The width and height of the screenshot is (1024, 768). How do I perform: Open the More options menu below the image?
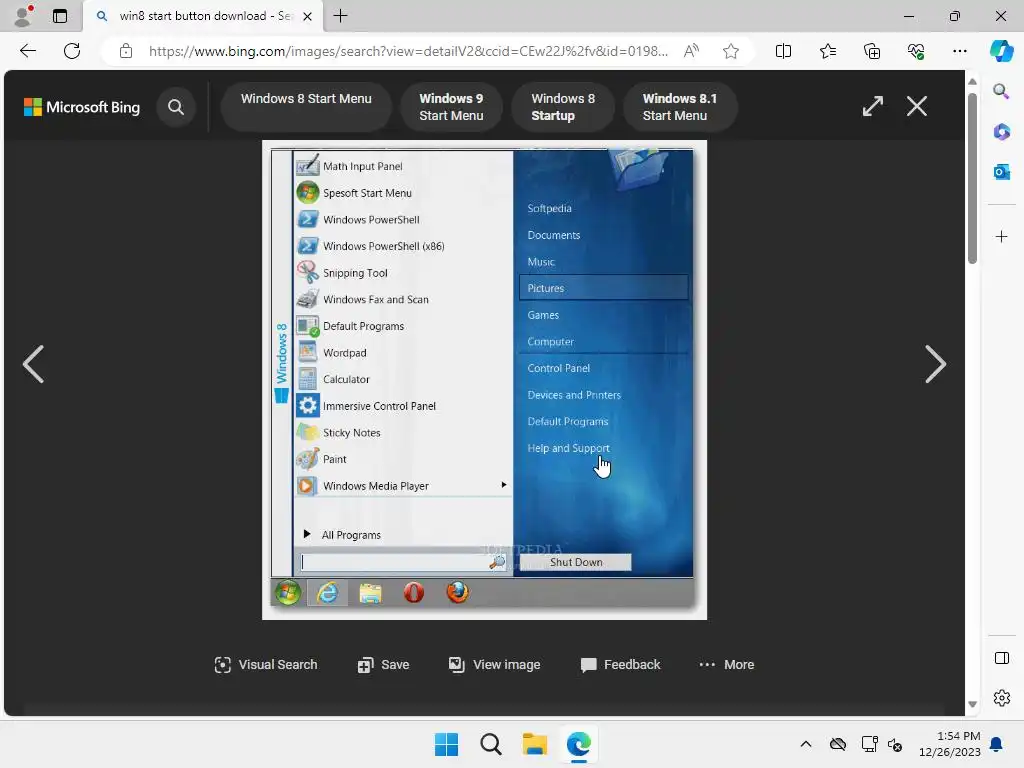point(726,665)
